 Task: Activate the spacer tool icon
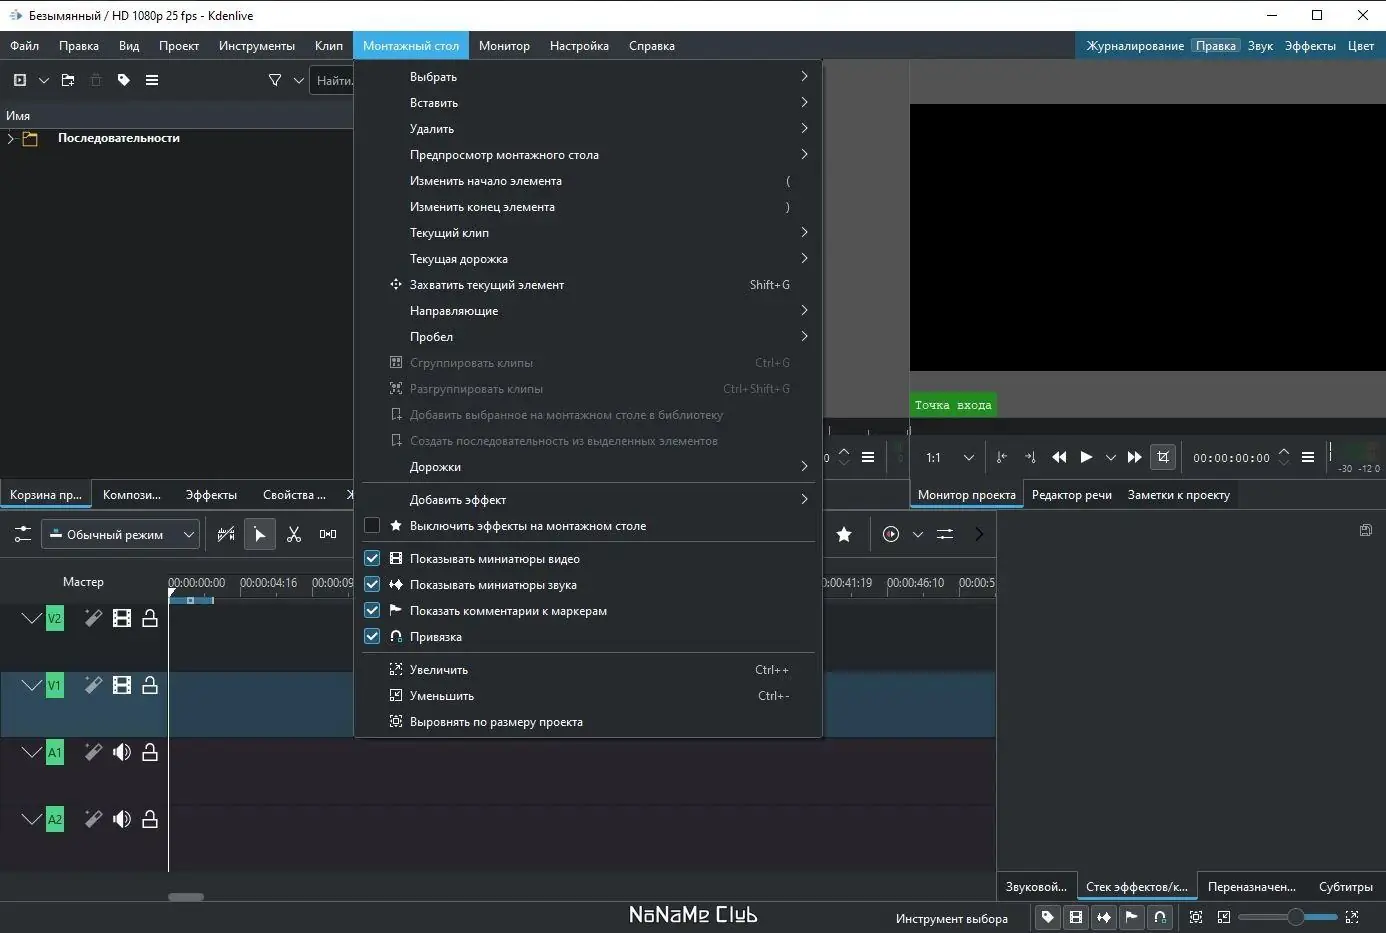point(327,535)
